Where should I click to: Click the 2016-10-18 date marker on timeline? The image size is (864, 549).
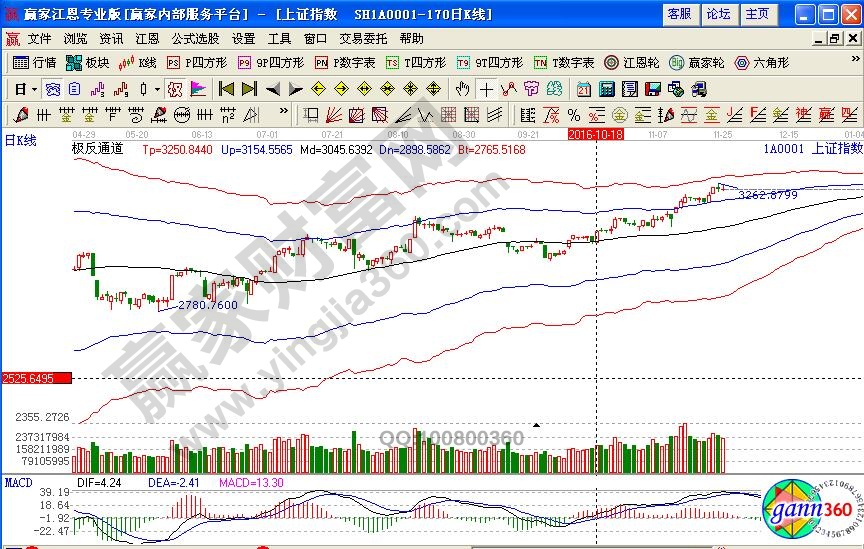[x=595, y=133]
